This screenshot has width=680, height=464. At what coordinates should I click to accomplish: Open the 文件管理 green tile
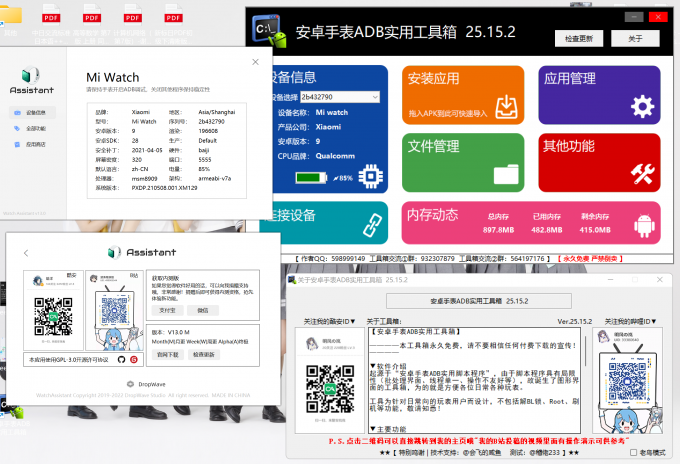click(x=463, y=163)
